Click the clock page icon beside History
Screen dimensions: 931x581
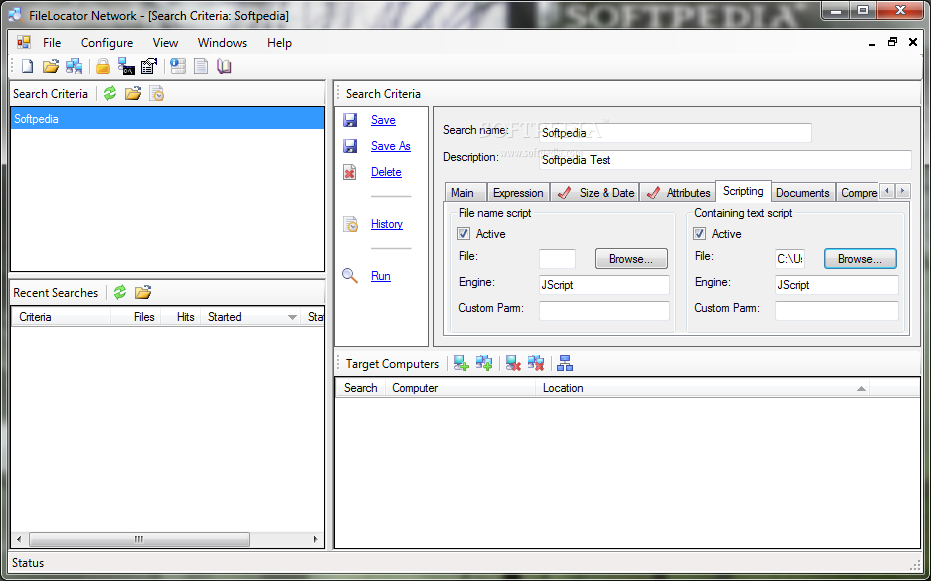tap(350, 224)
